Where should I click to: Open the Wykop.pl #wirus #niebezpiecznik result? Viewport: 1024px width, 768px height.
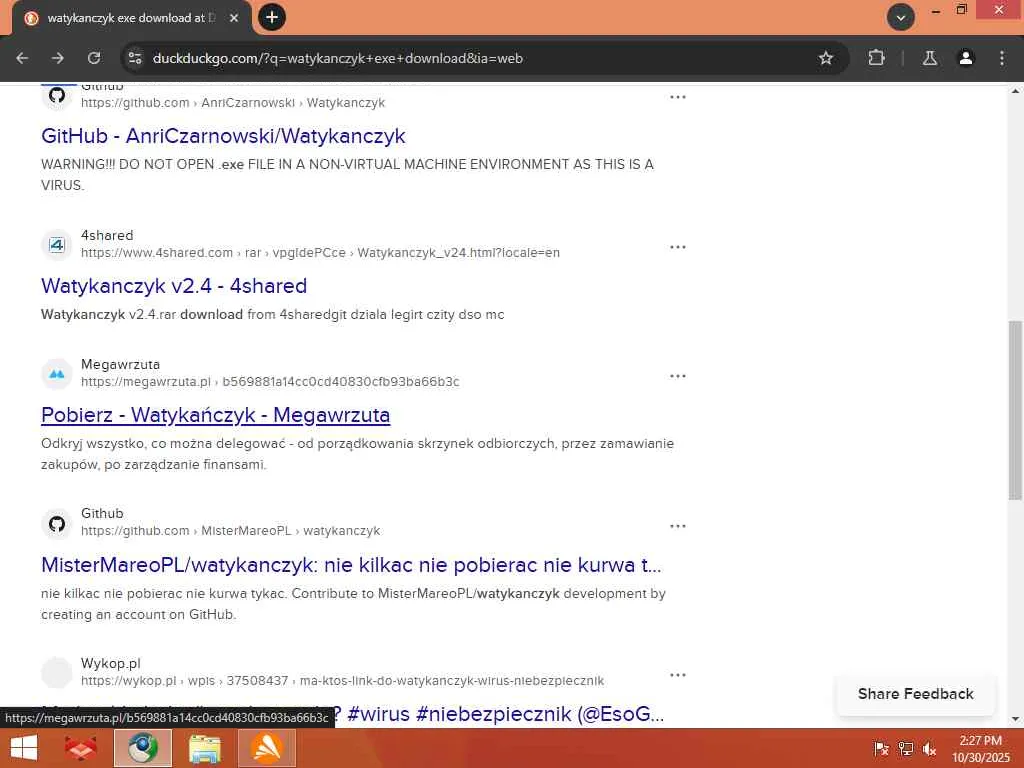click(x=506, y=714)
